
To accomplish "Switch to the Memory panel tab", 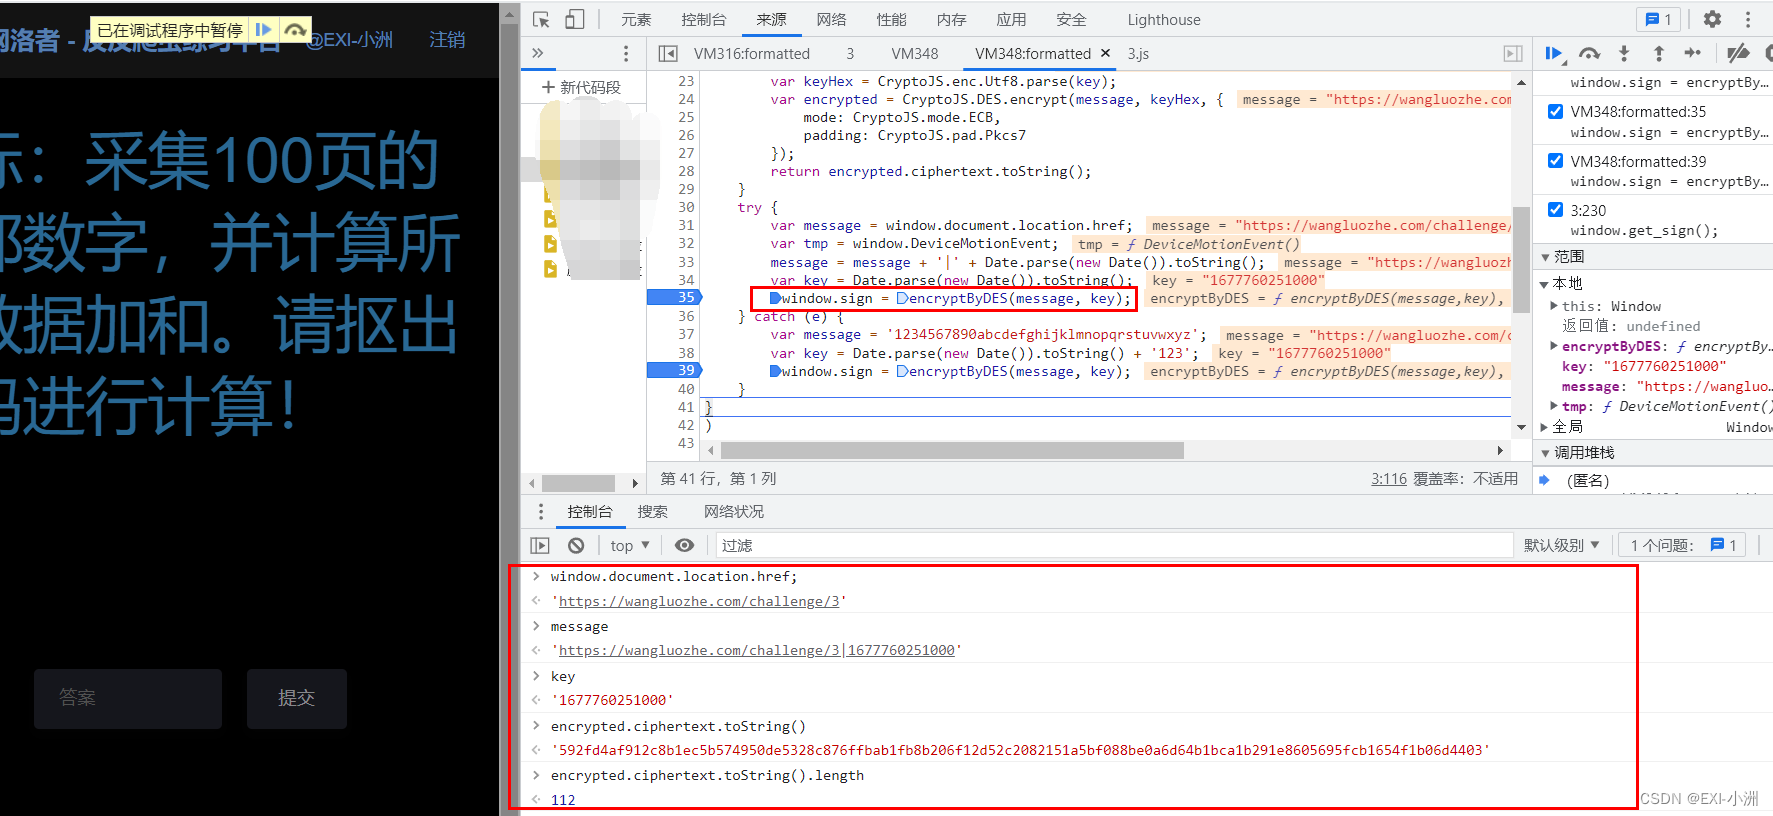I will [951, 19].
